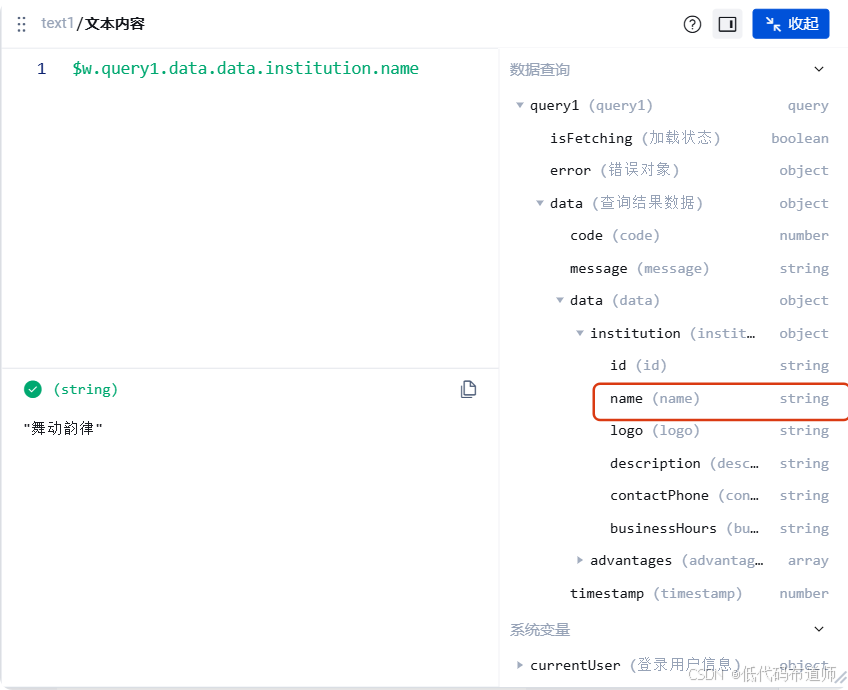Click the drag handle dots icon
This screenshot has height=690, width=848.
click(22, 24)
